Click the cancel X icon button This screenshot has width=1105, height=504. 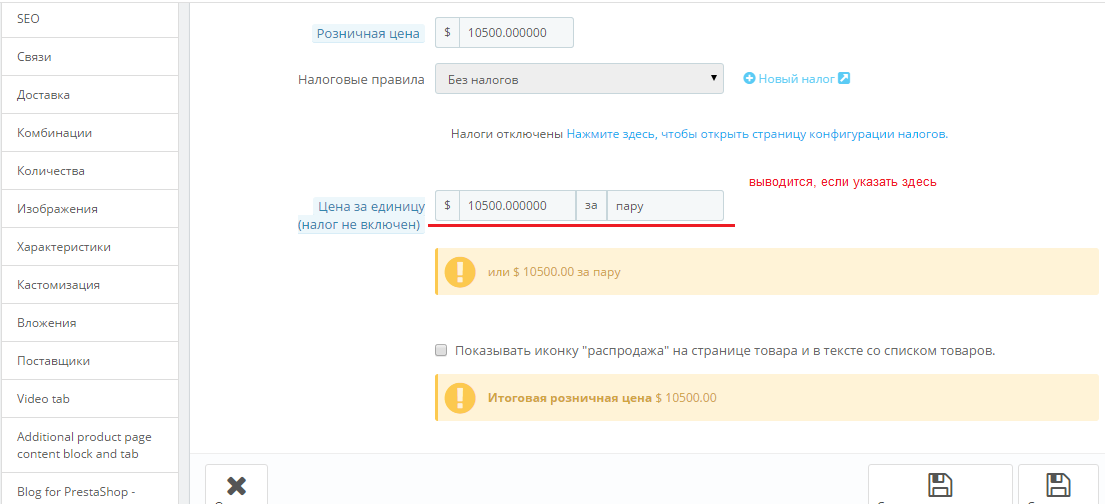[x=237, y=485]
